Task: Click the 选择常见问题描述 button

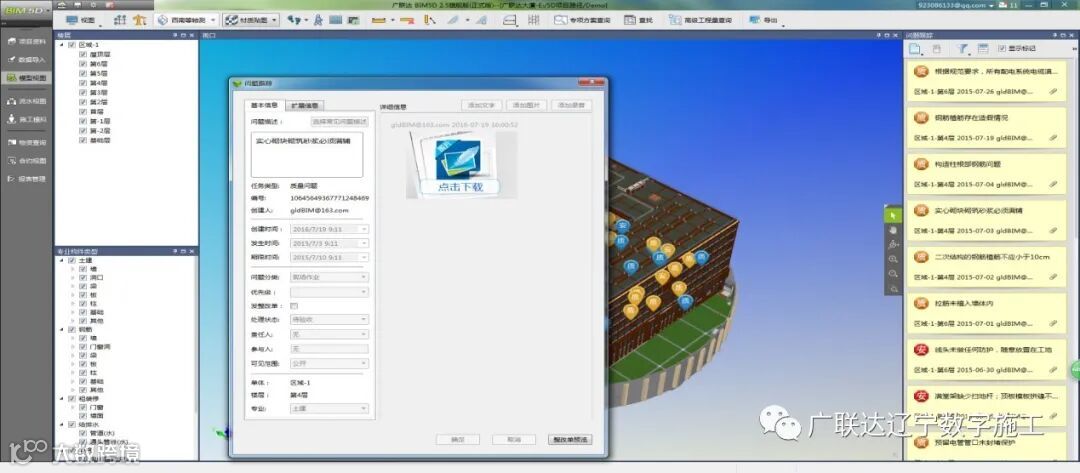Action: 340,121
